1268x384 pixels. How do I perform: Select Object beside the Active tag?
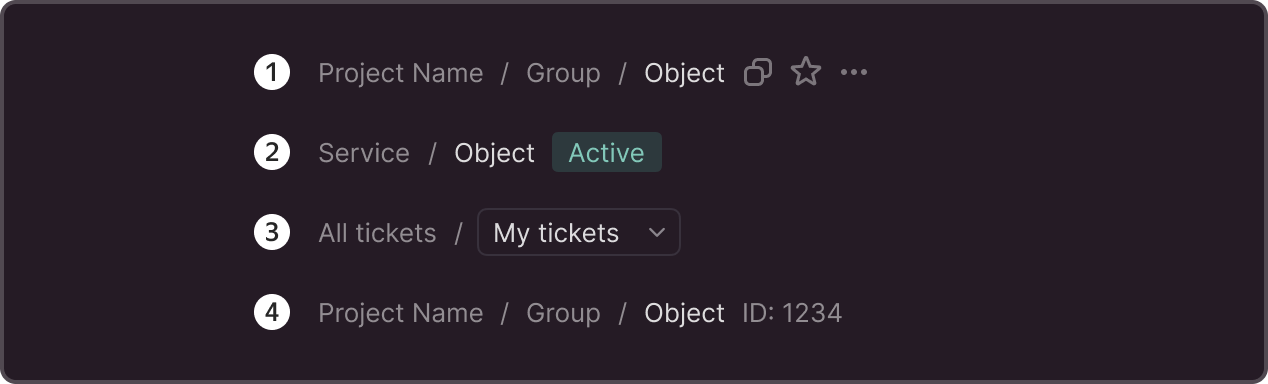495,153
